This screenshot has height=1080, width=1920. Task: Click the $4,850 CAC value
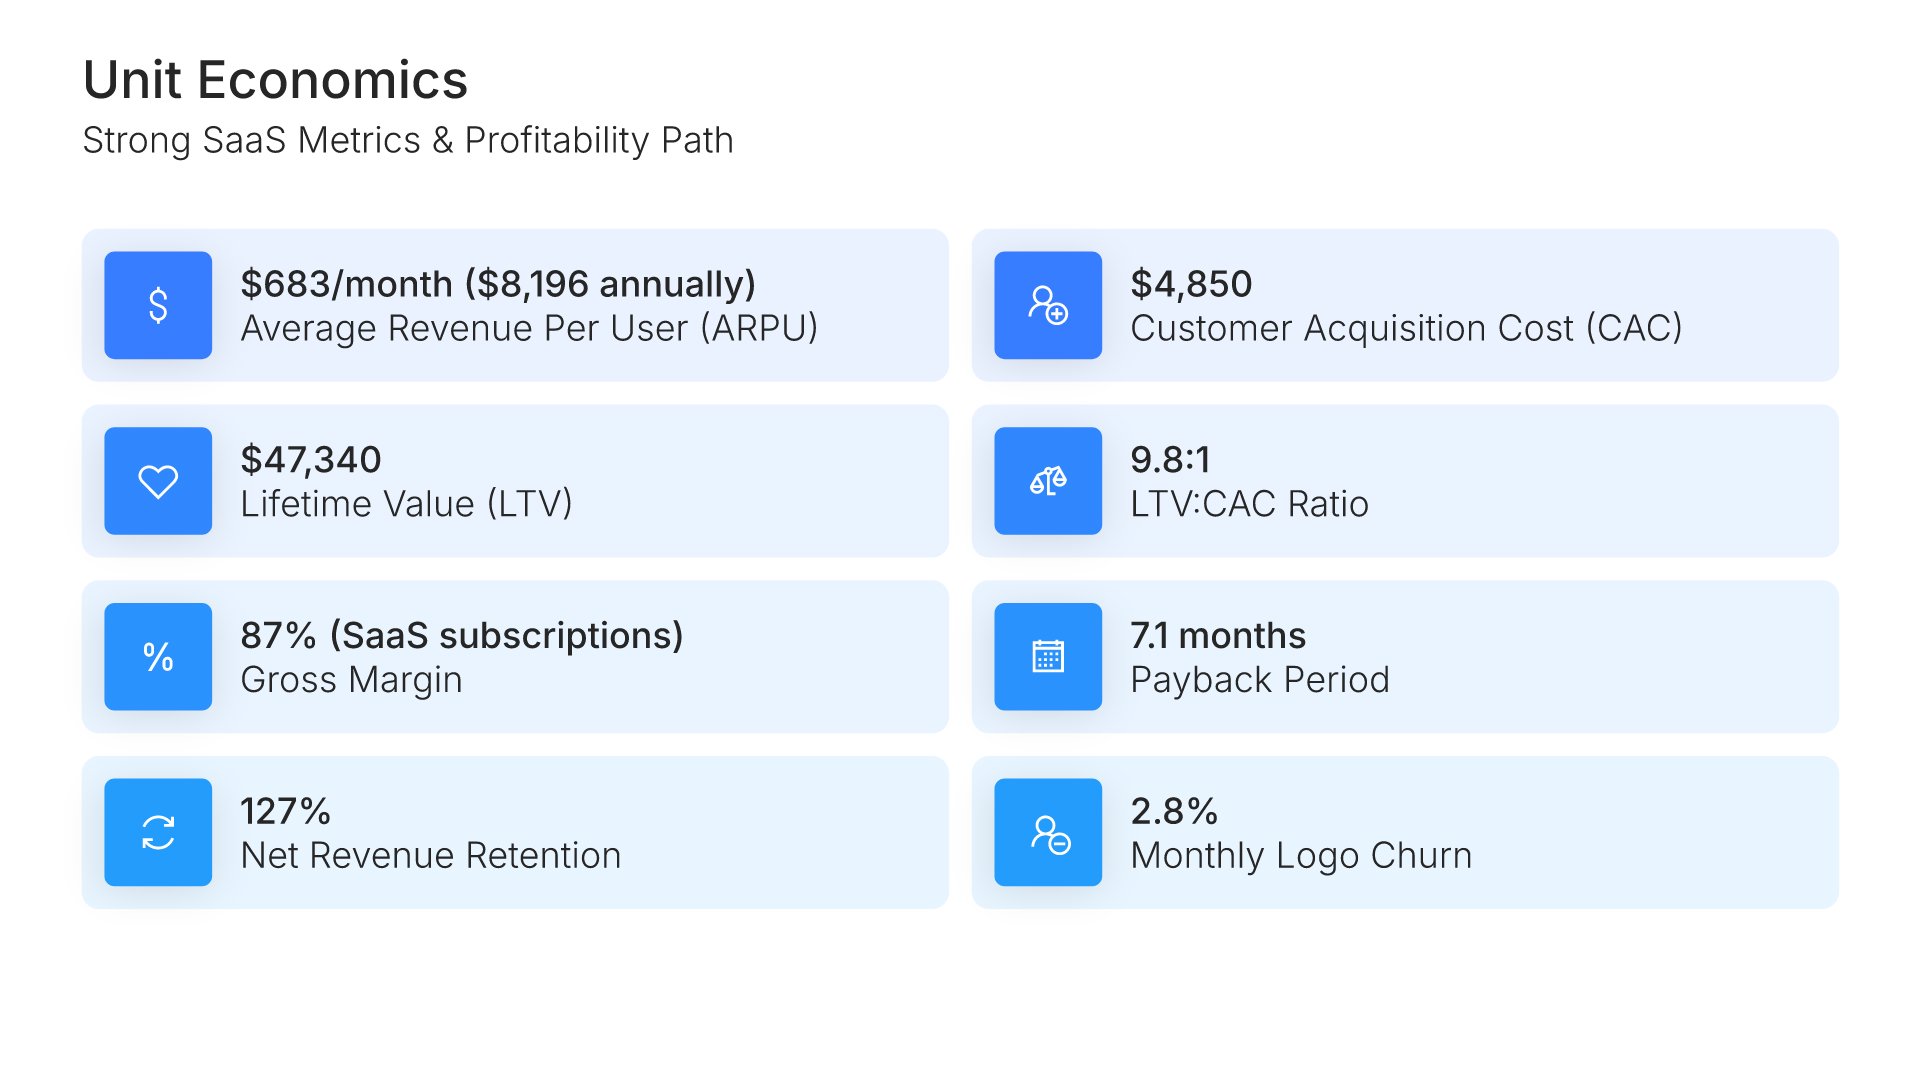[x=1191, y=284]
